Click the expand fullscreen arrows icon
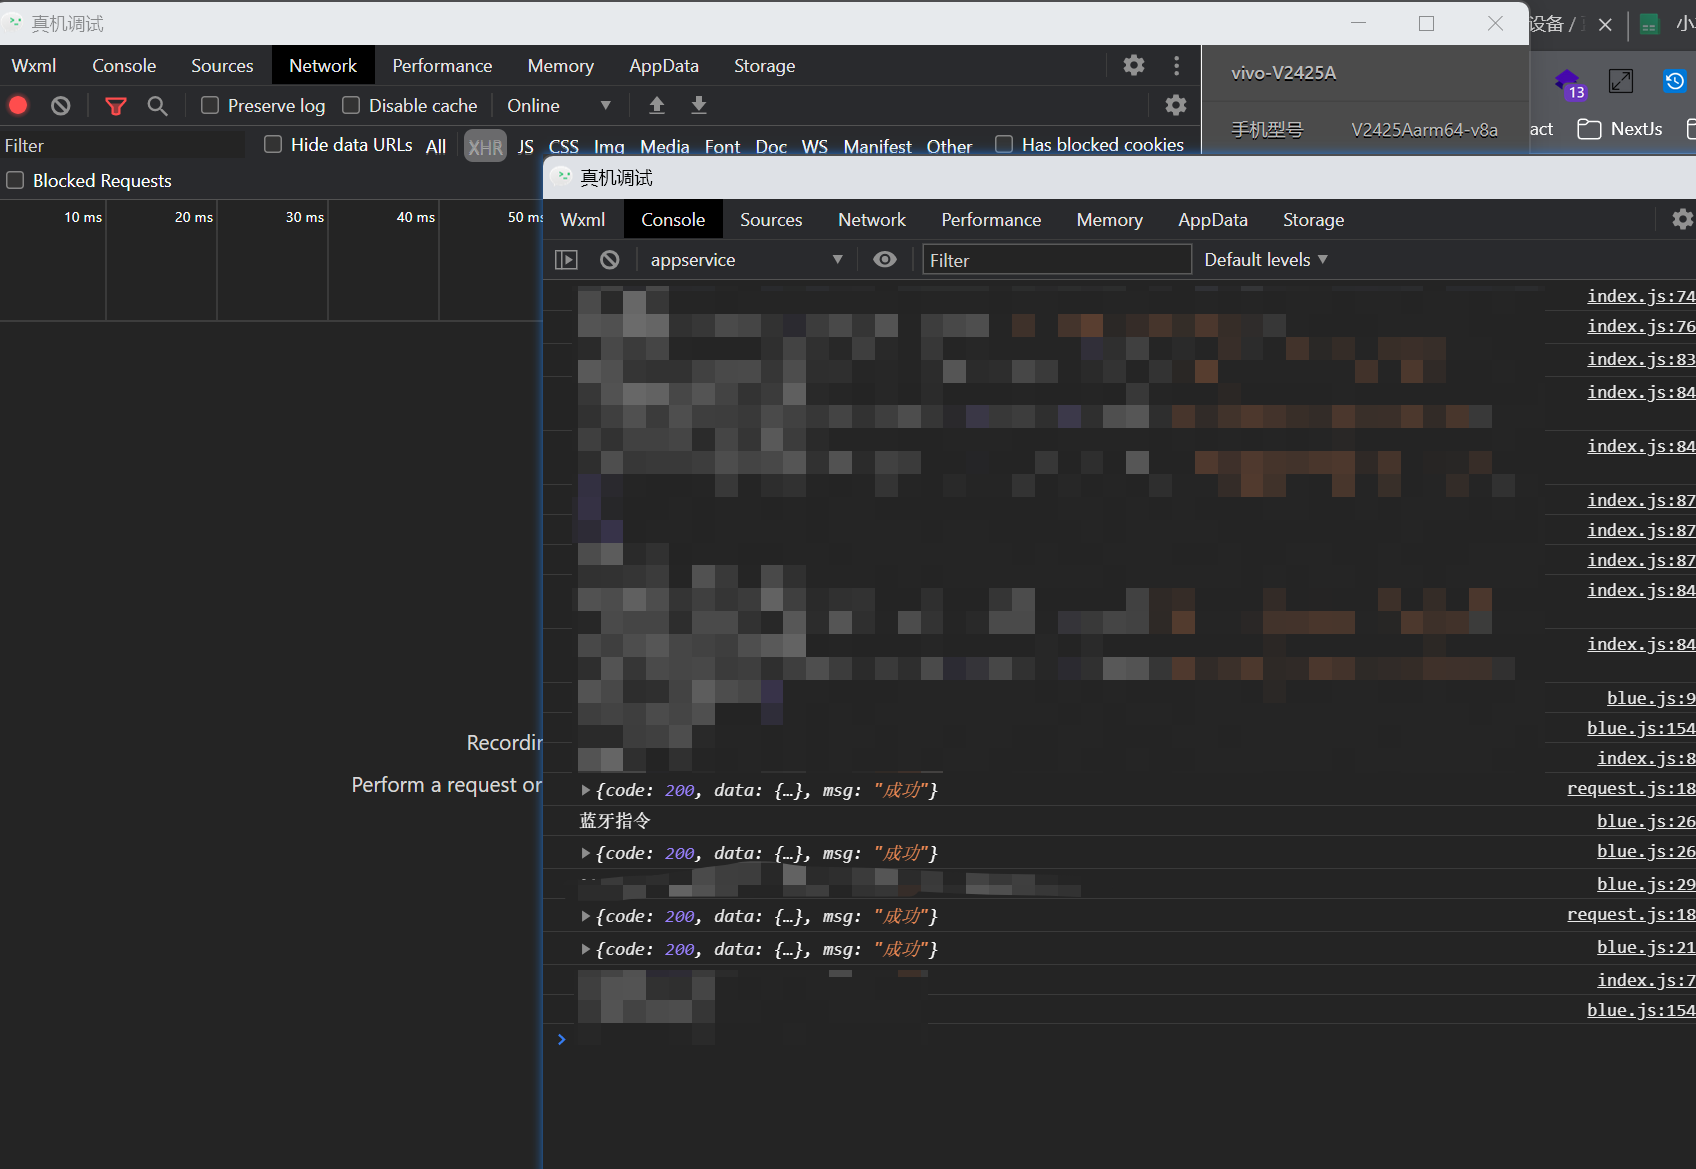This screenshot has height=1169, width=1696. (1621, 81)
